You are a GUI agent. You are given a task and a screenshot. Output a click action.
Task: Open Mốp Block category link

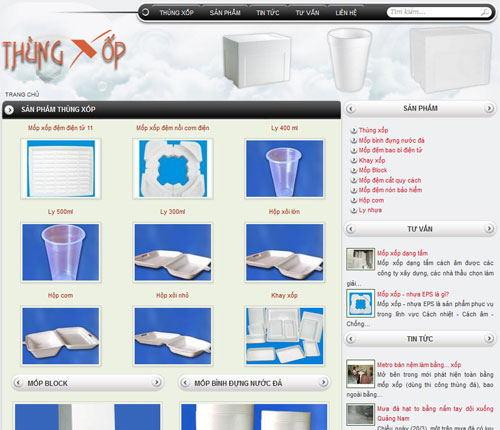coord(373,170)
